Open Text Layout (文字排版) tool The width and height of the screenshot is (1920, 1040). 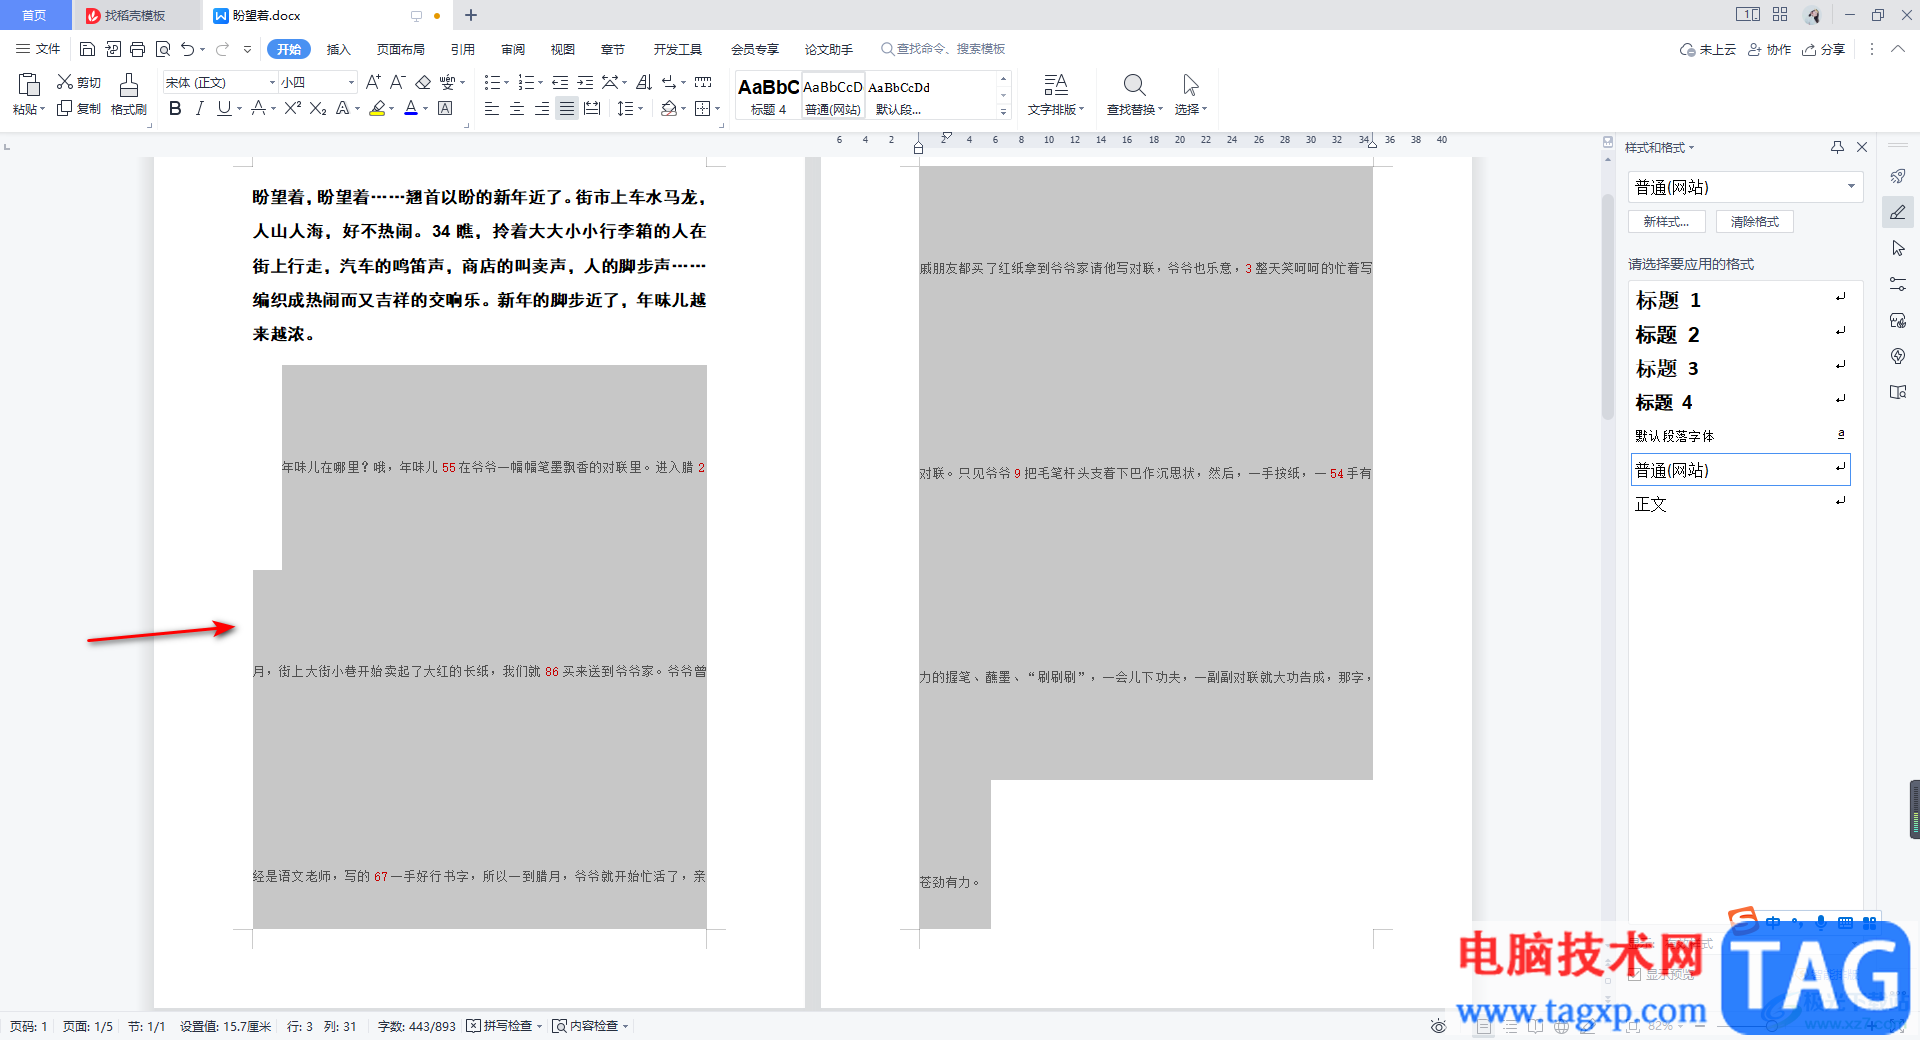tap(1055, 94)
